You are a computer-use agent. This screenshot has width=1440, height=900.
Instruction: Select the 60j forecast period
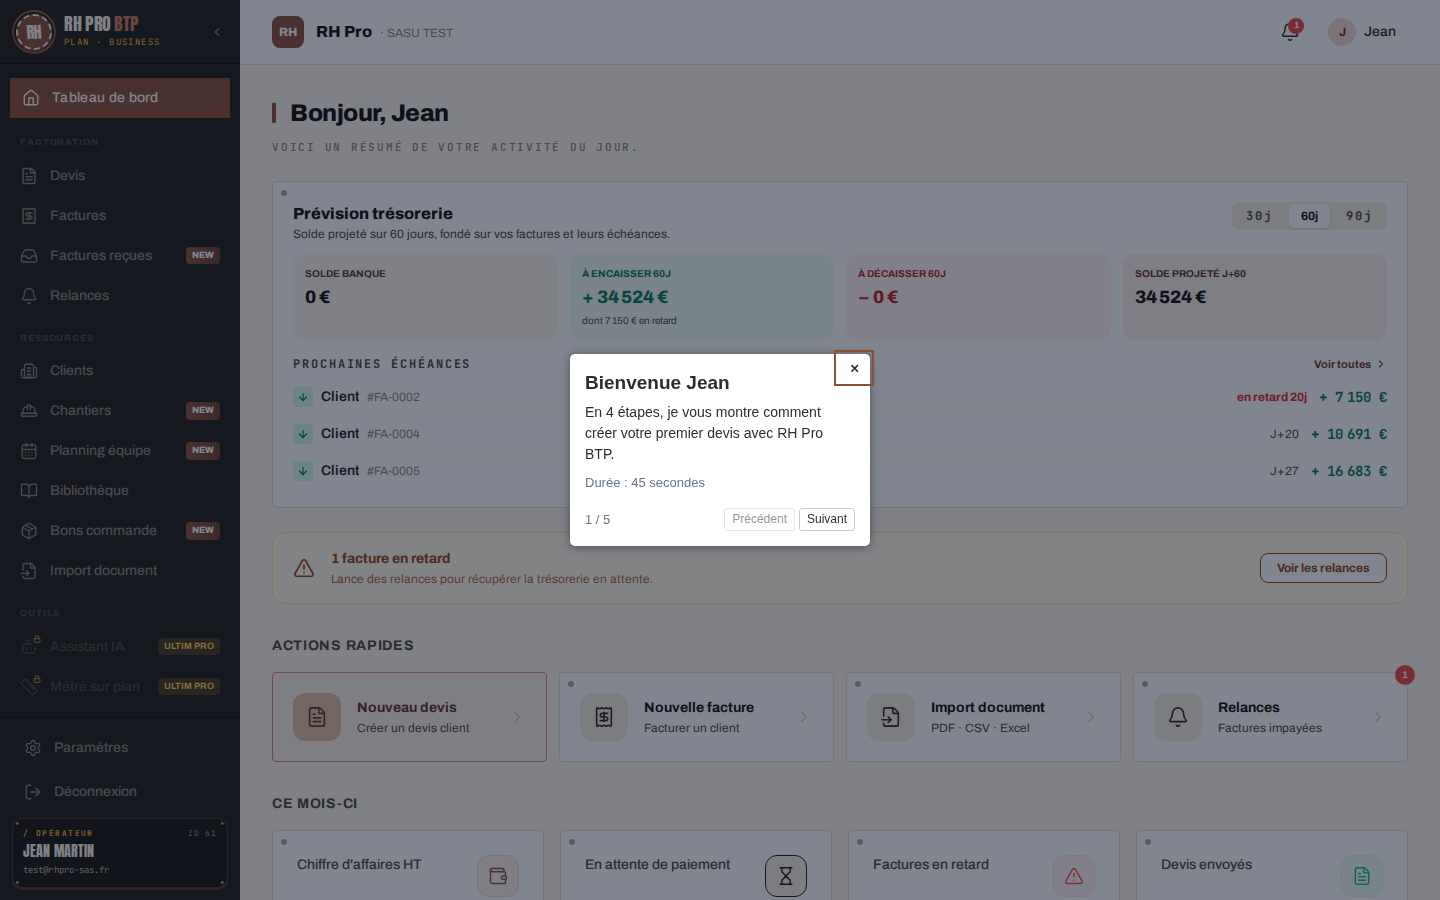tap(1309, 216)
